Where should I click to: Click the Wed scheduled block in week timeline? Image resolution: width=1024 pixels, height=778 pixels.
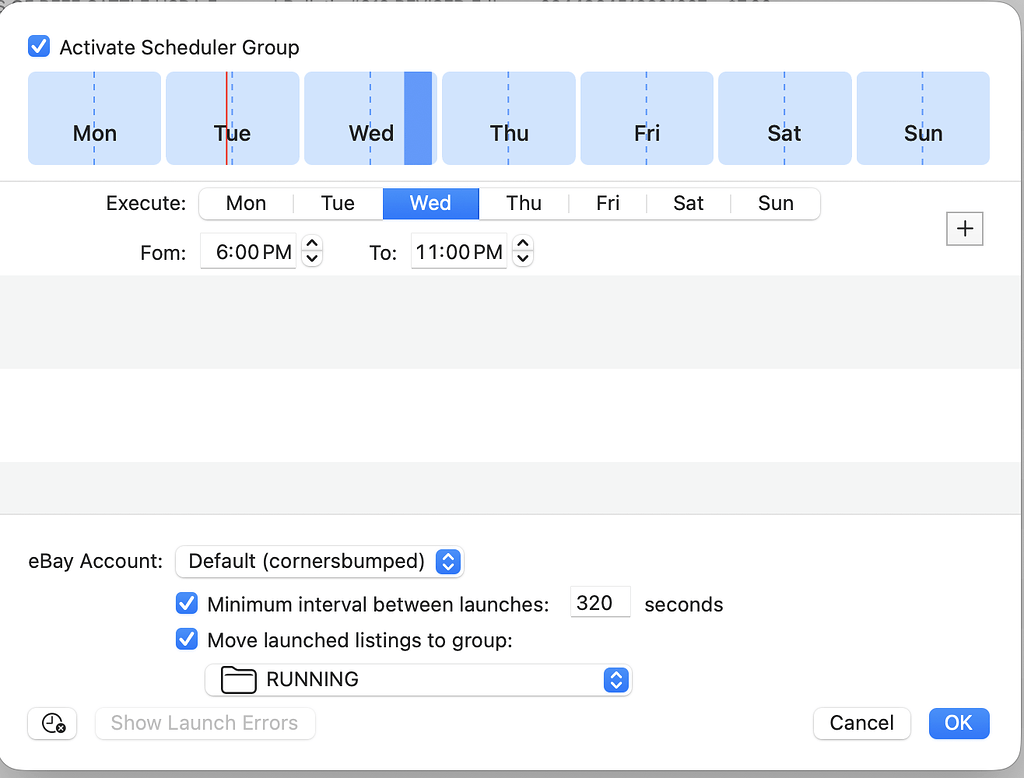[x=418, y=118]
